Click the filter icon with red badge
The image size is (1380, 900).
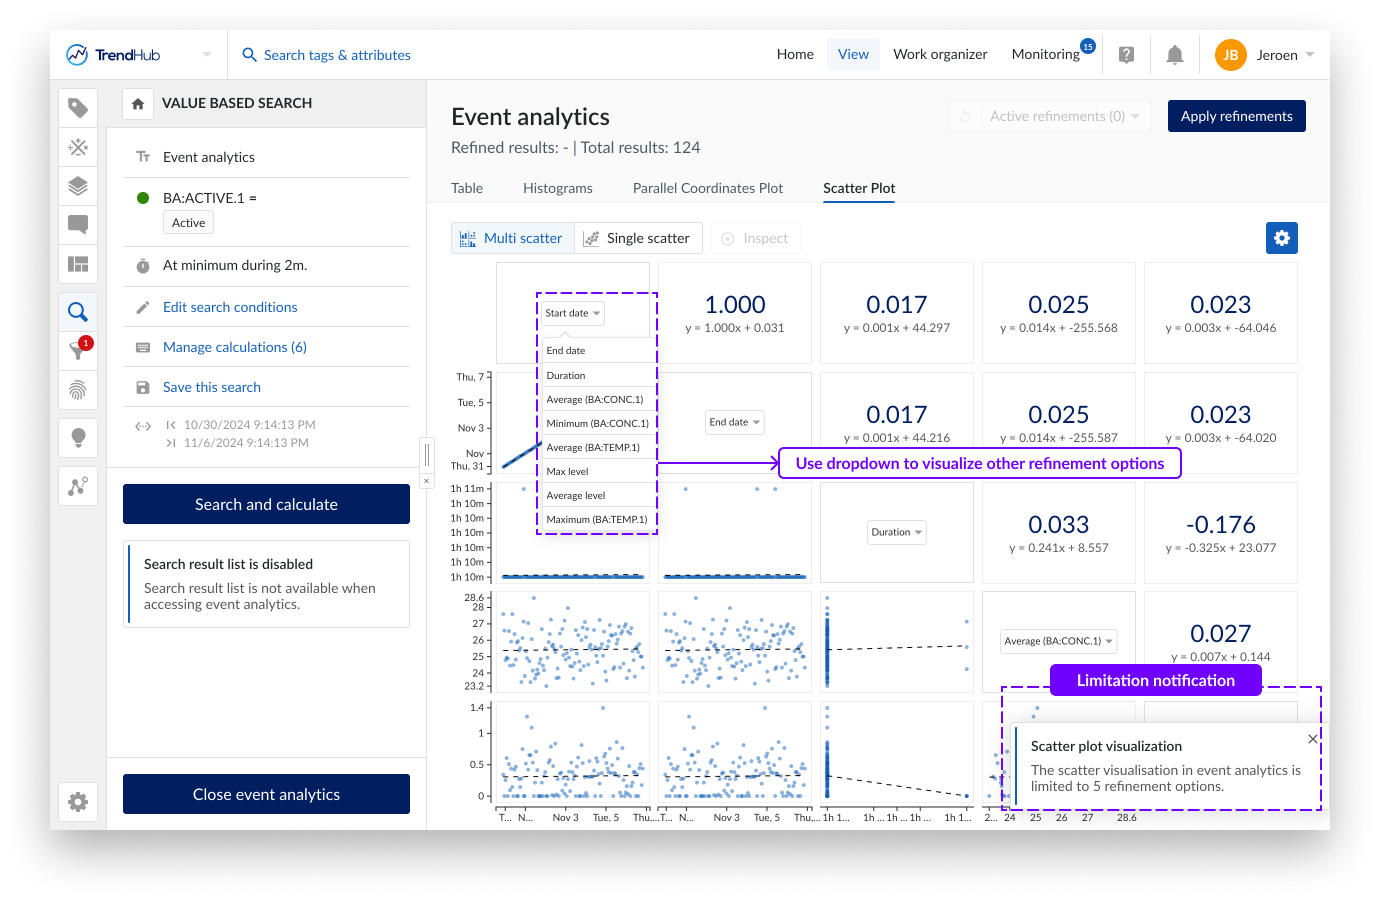[x=78, y=350]
